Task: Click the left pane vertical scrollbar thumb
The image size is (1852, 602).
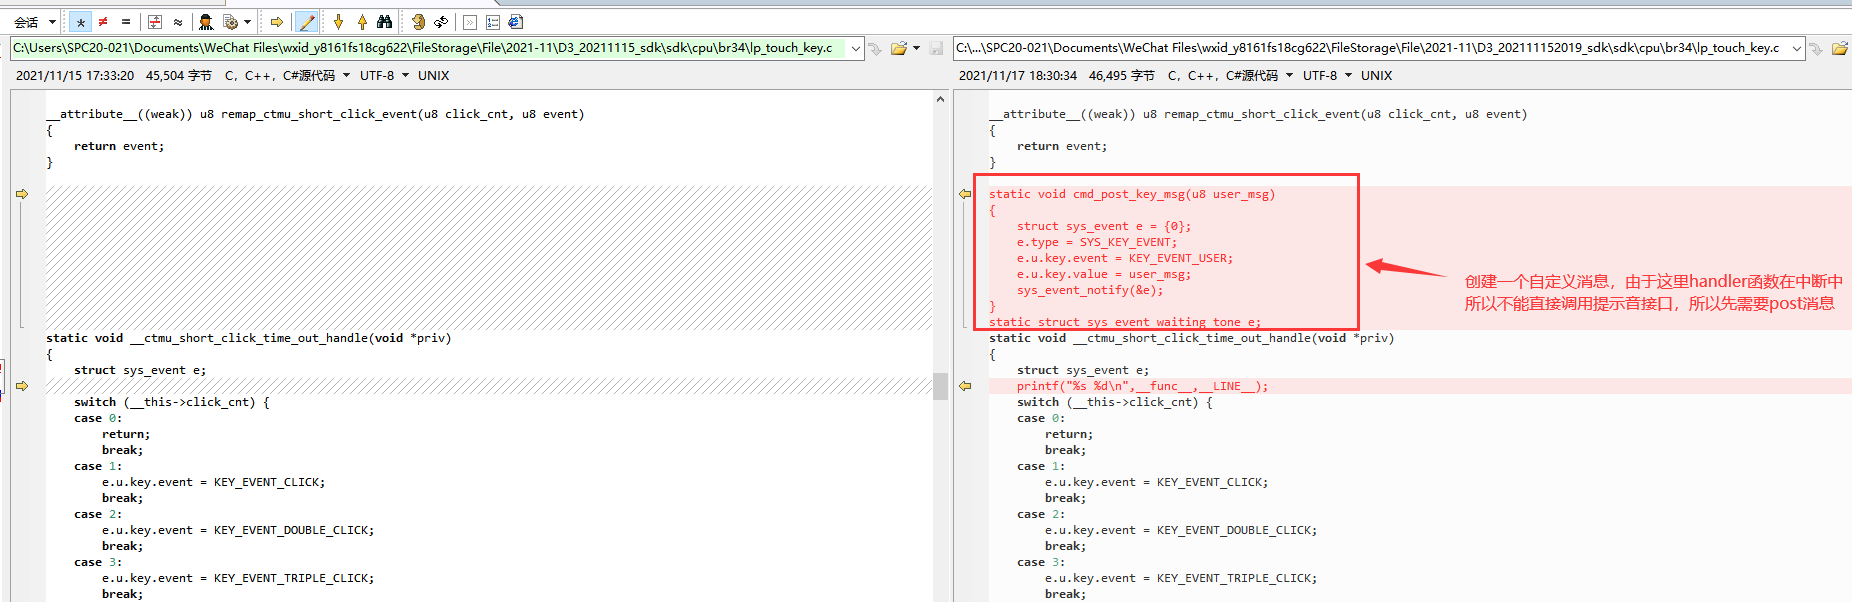Action: pos(940,385)
